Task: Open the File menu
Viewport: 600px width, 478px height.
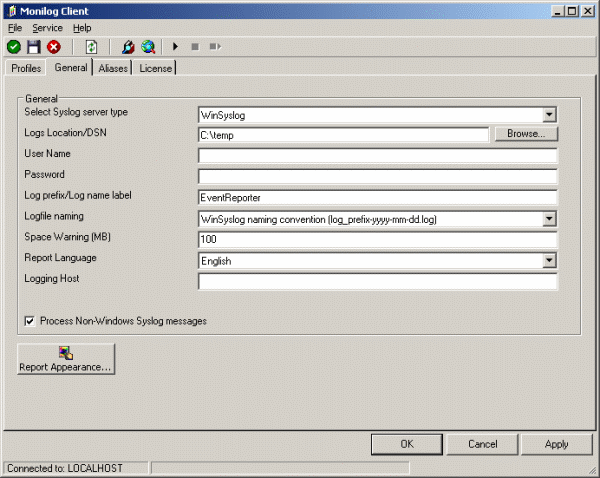Action: pos(15,28)
